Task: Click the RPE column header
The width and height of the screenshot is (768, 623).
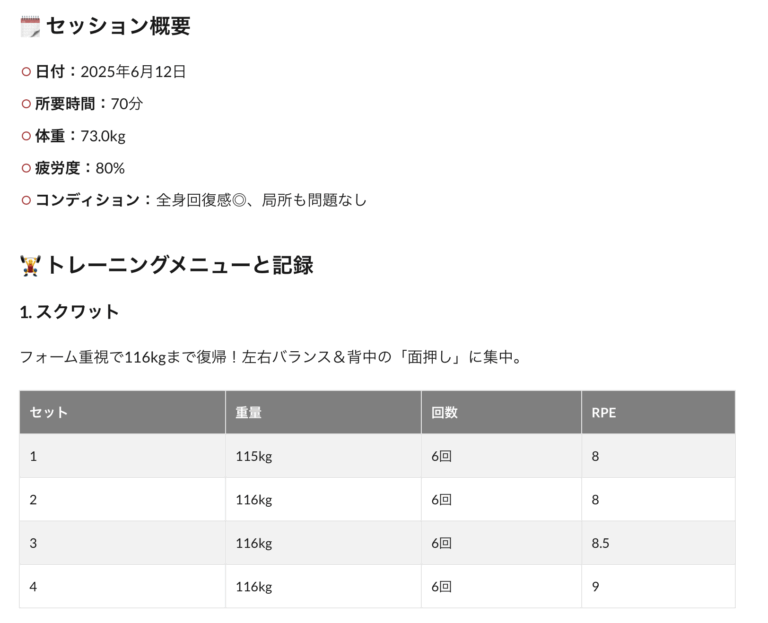Action: (x=658, y=412)
